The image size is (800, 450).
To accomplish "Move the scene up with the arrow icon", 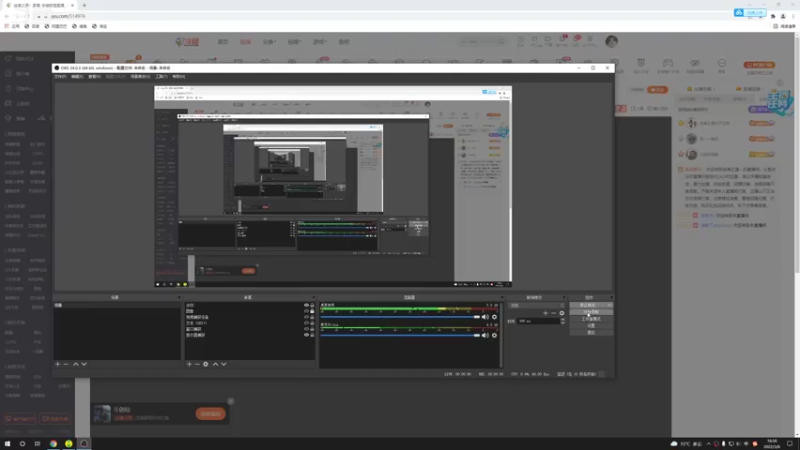I will (76, 364).
